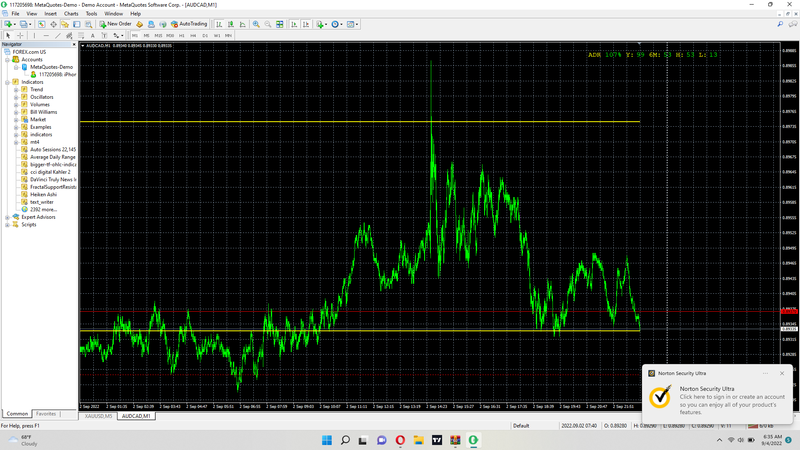Open the profiles icon in toolbar
Viewport: 800px width, 450px height.
pyautogui.click(x=24, y=24)
